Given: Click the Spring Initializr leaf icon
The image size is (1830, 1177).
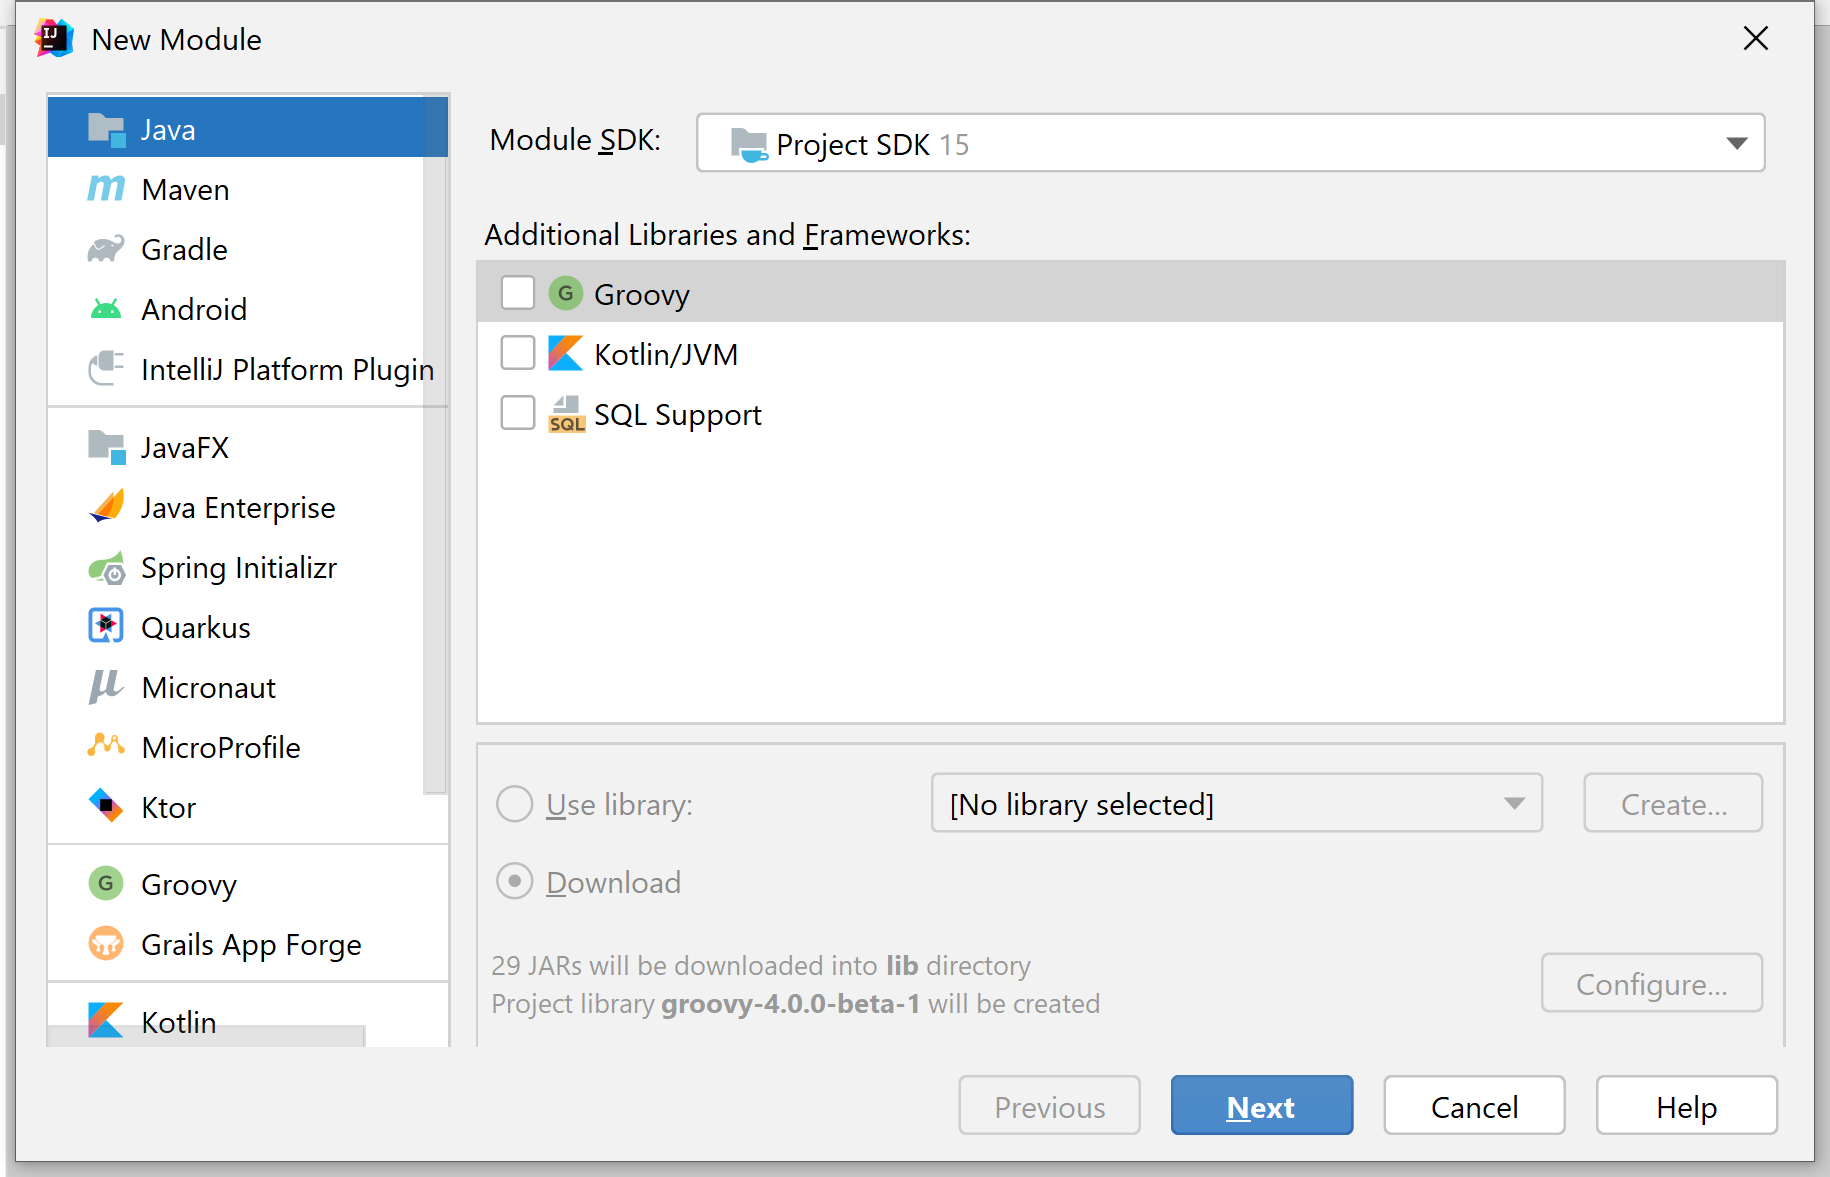Looking at the screenshot, I should tap(106, 567).
